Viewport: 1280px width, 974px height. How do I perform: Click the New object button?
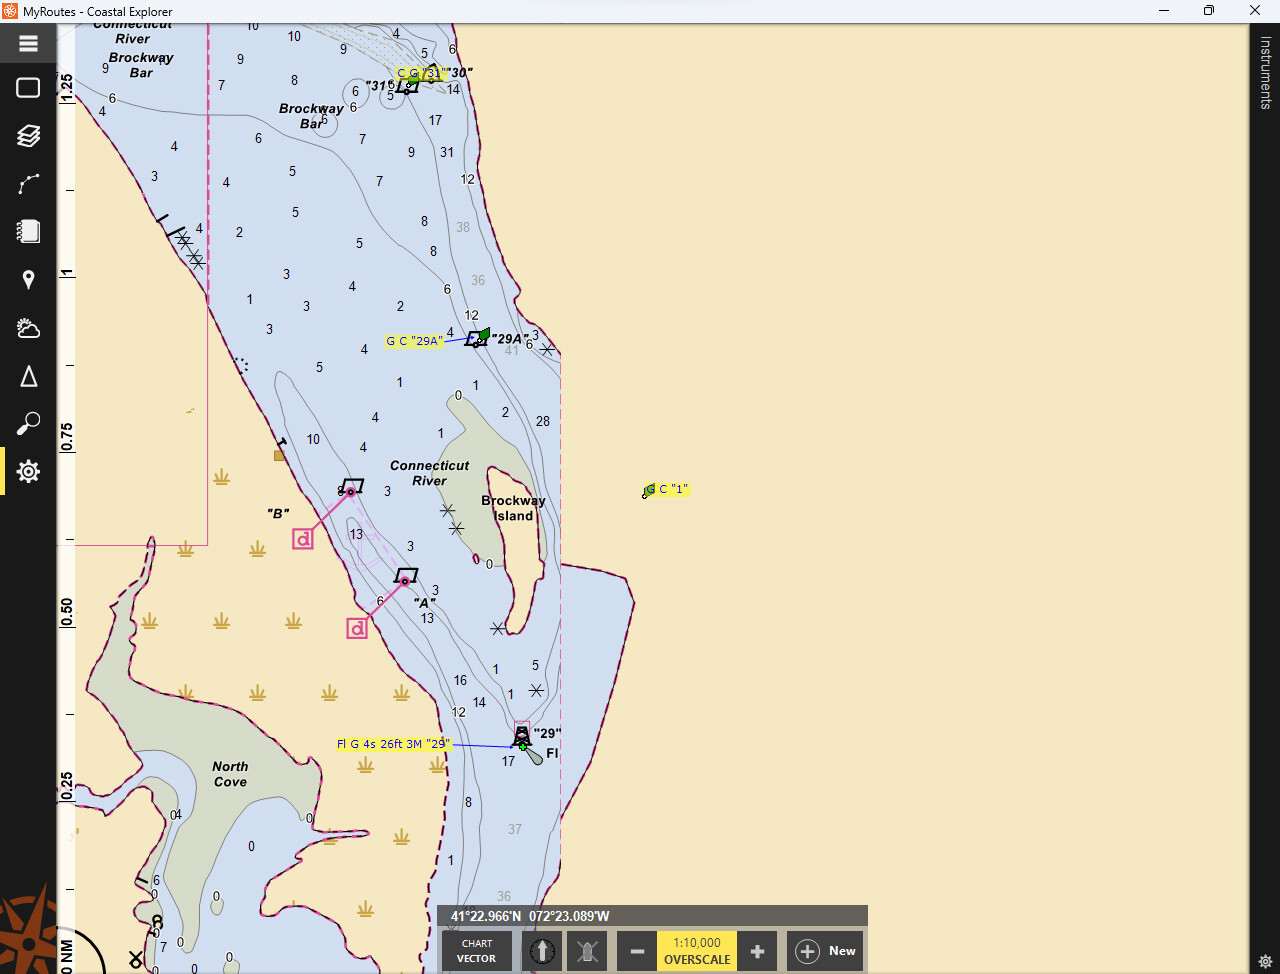pos(826,951)
